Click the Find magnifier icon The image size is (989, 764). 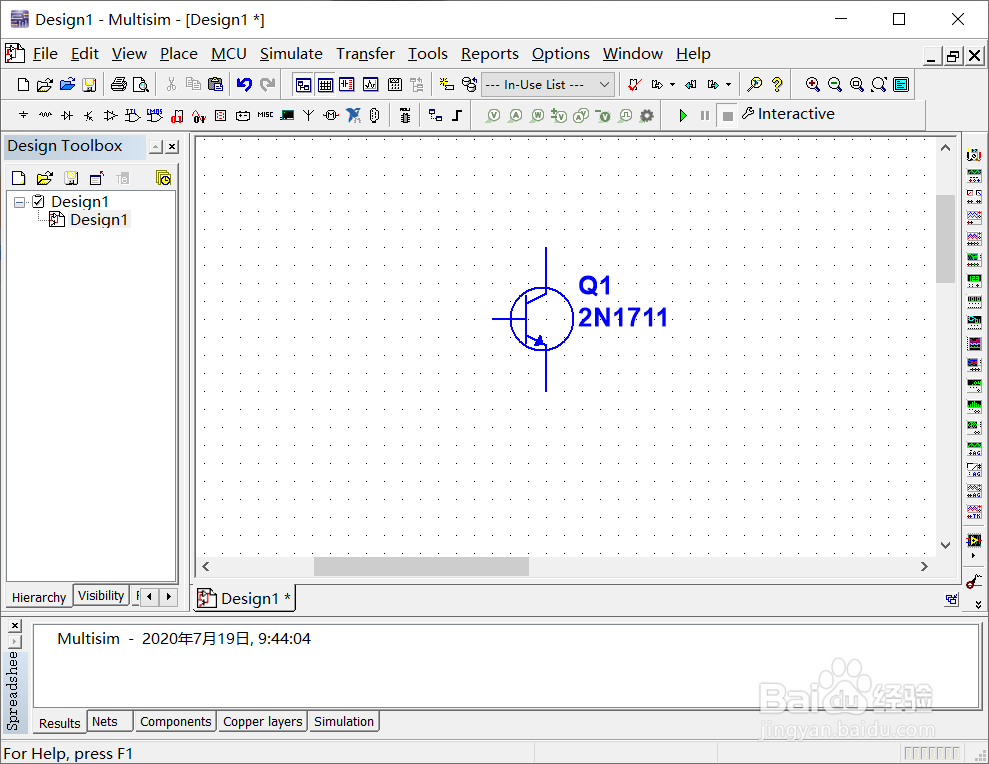(754, 85)
